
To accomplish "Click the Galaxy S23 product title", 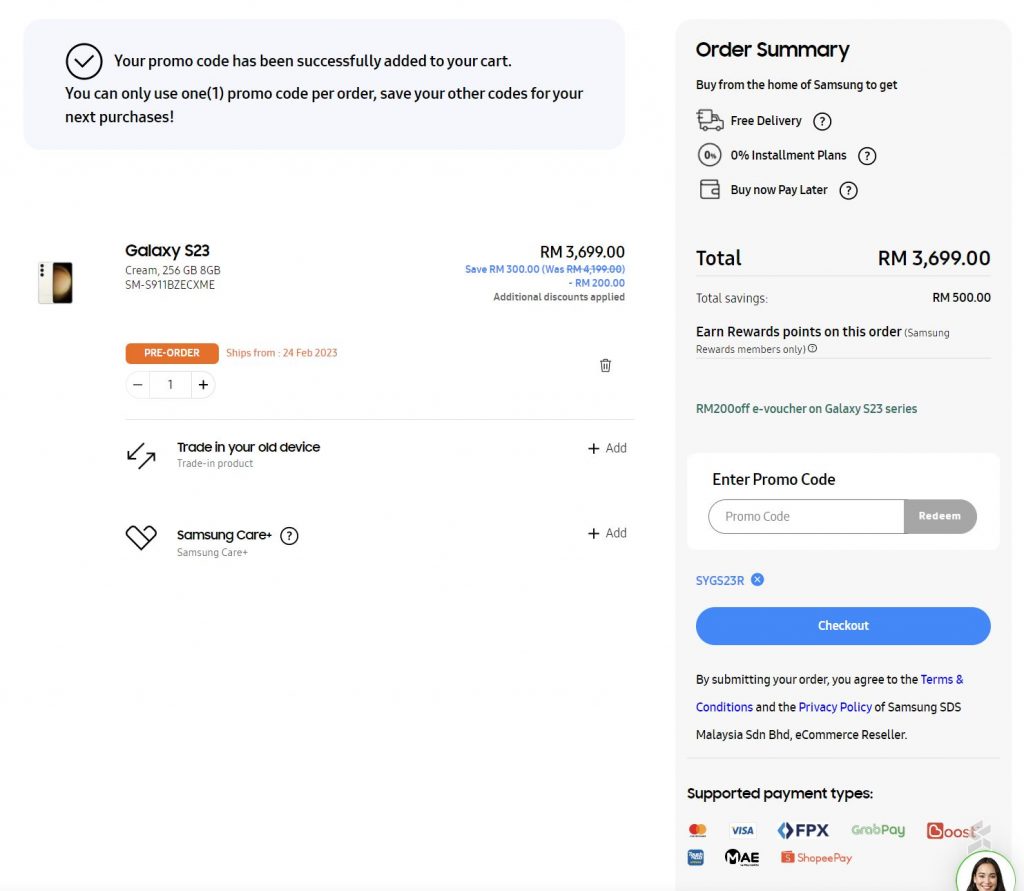I will [167, 251].
